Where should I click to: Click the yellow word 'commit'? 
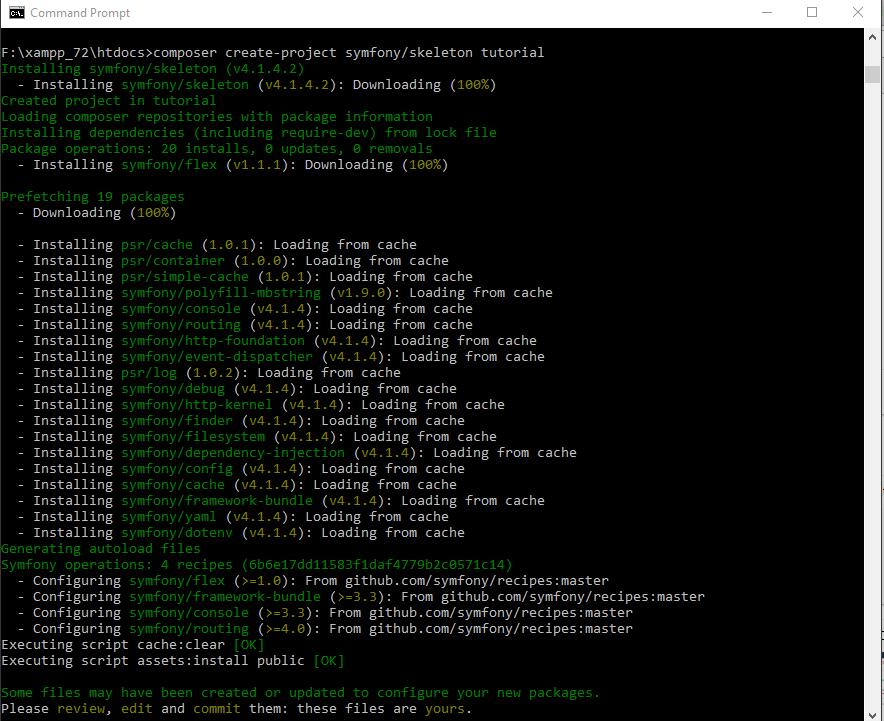(216, 709)
